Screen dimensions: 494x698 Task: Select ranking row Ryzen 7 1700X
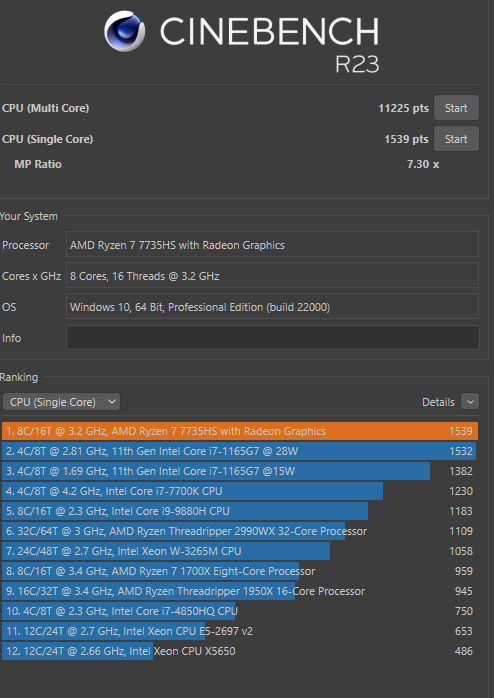[x=240, y=571]
